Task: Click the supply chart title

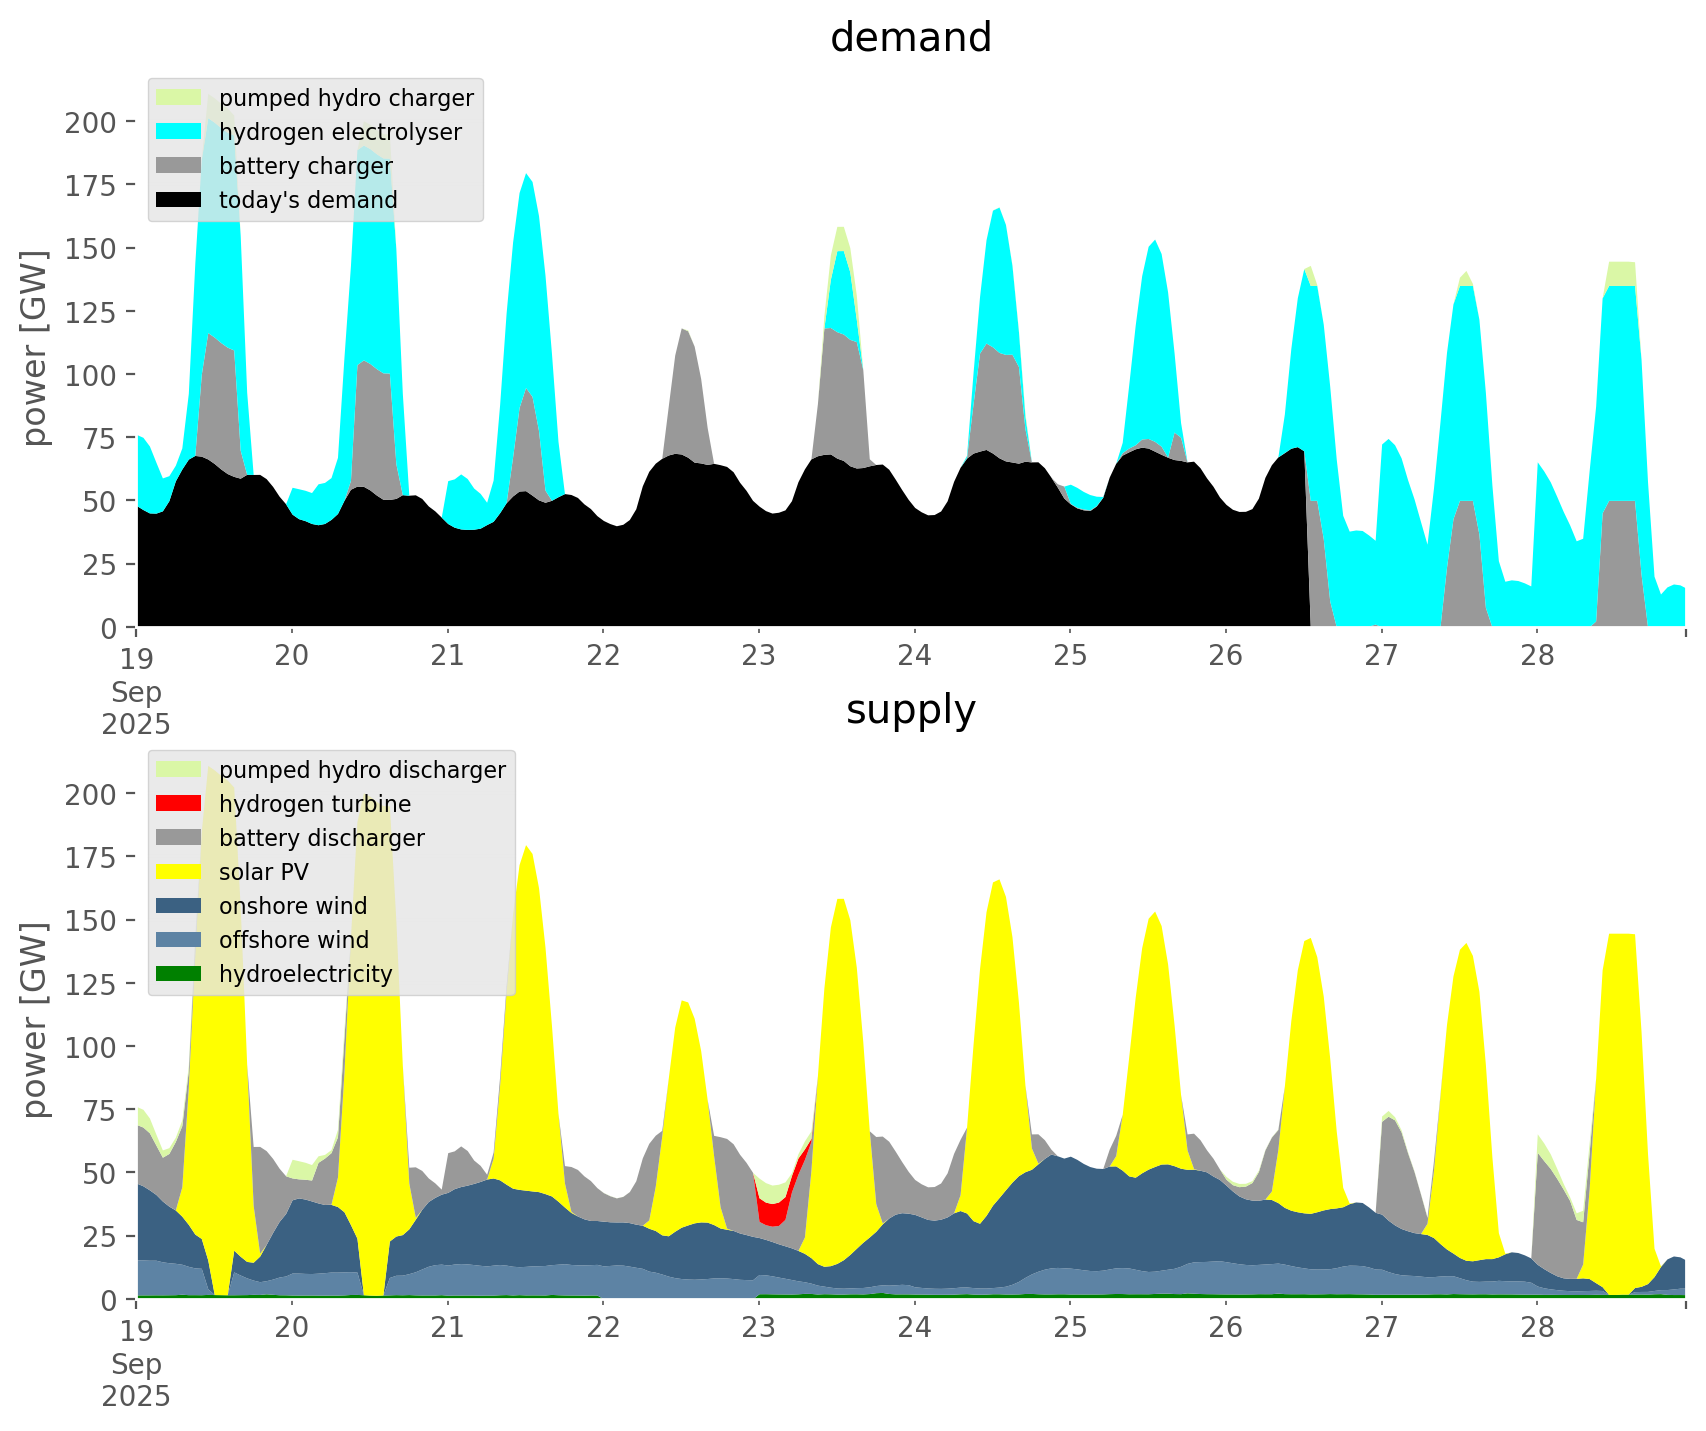Action: (x=910, y=710)
